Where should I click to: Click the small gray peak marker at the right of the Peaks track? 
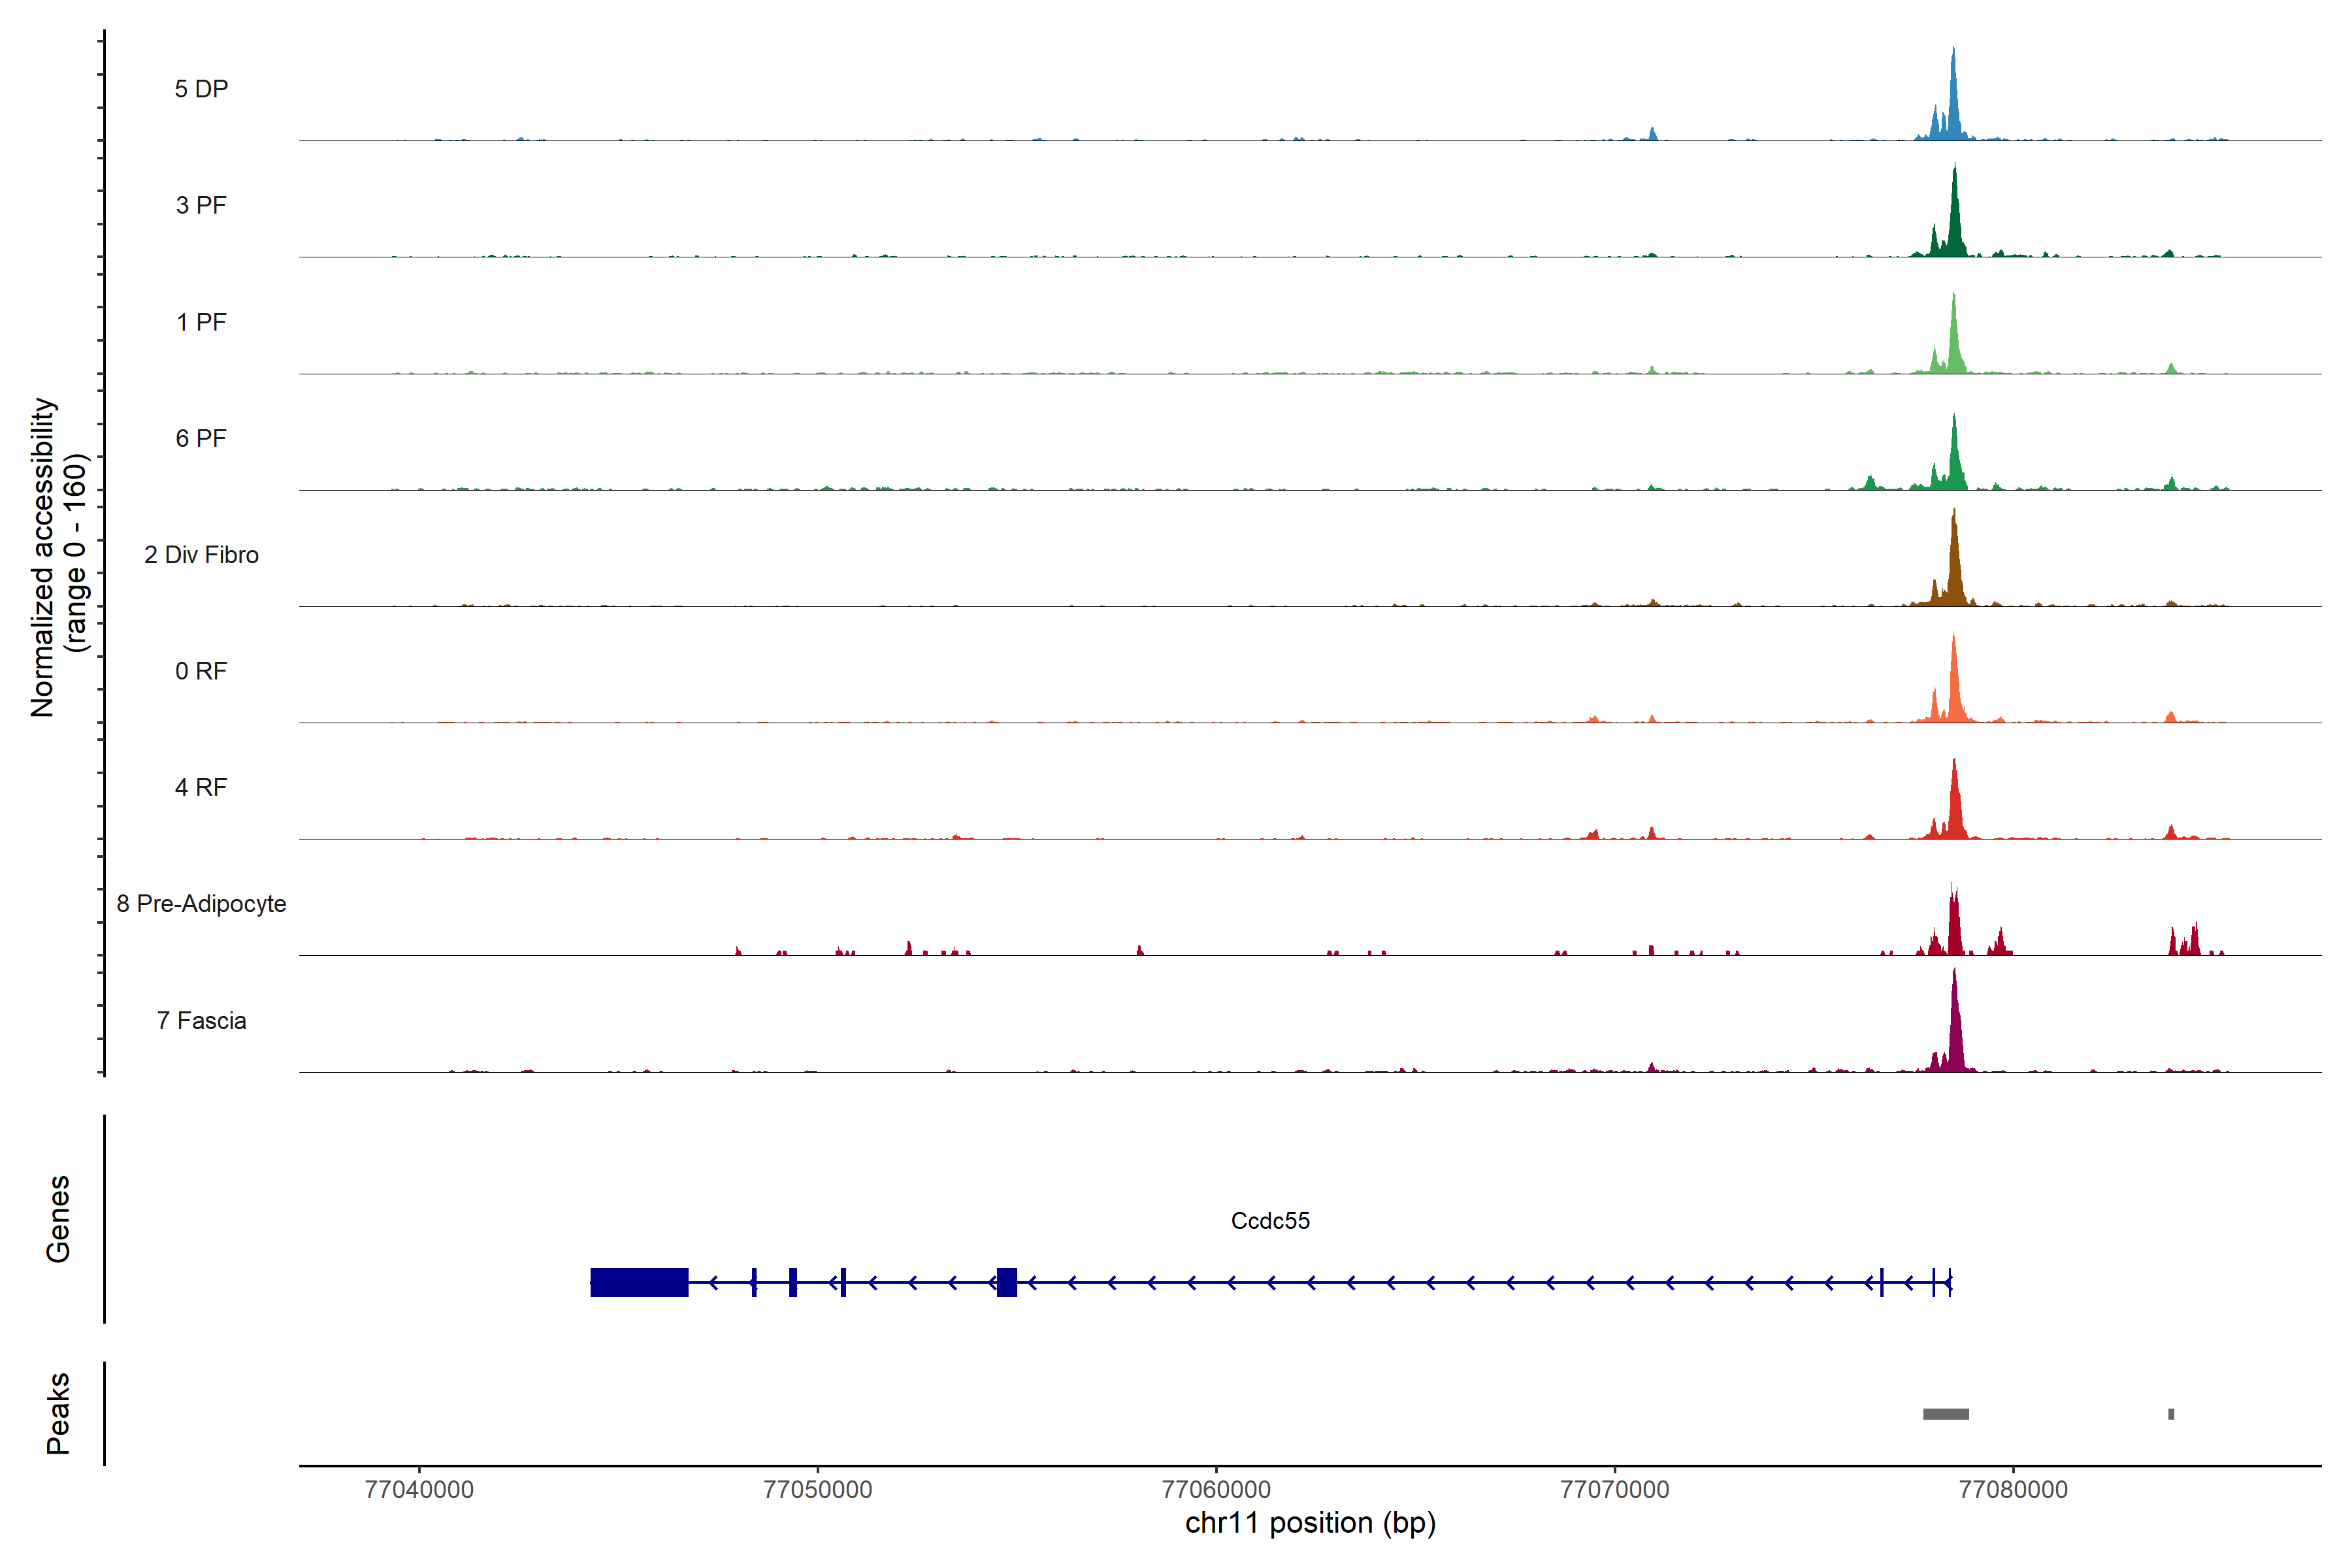coord(2171,1414)
